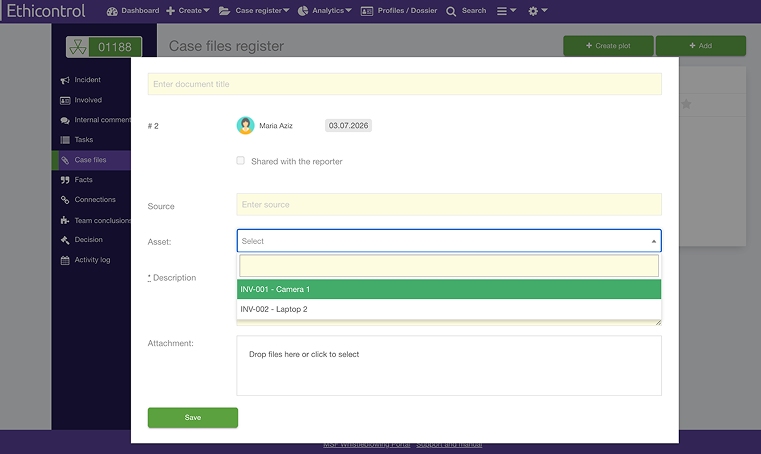The image size is (761, 454).
Task: Click the 03.07.2026 date badge
Action: click(x=348, y=126)
